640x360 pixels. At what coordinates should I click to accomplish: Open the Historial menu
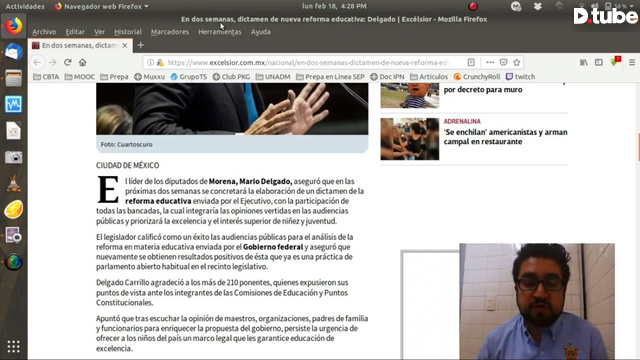pyautogui.click(x=128, y=32)
